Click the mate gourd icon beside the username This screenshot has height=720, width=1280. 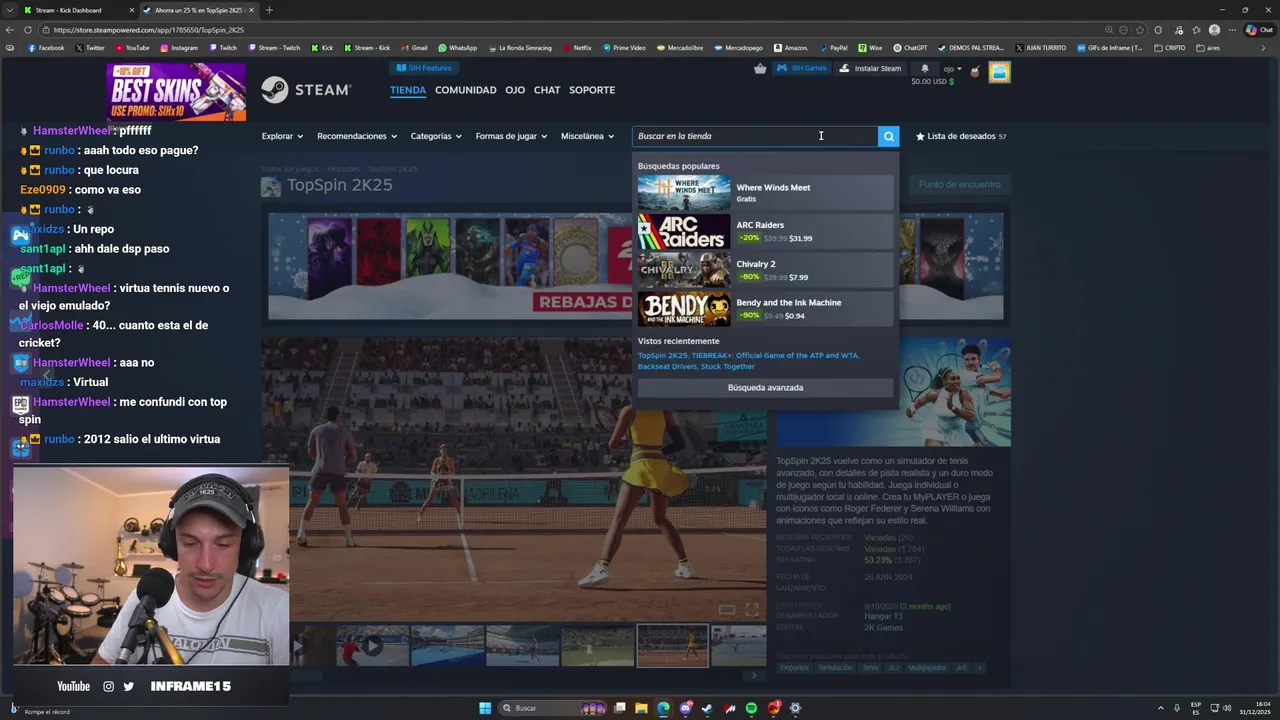[x=974, y=71]
